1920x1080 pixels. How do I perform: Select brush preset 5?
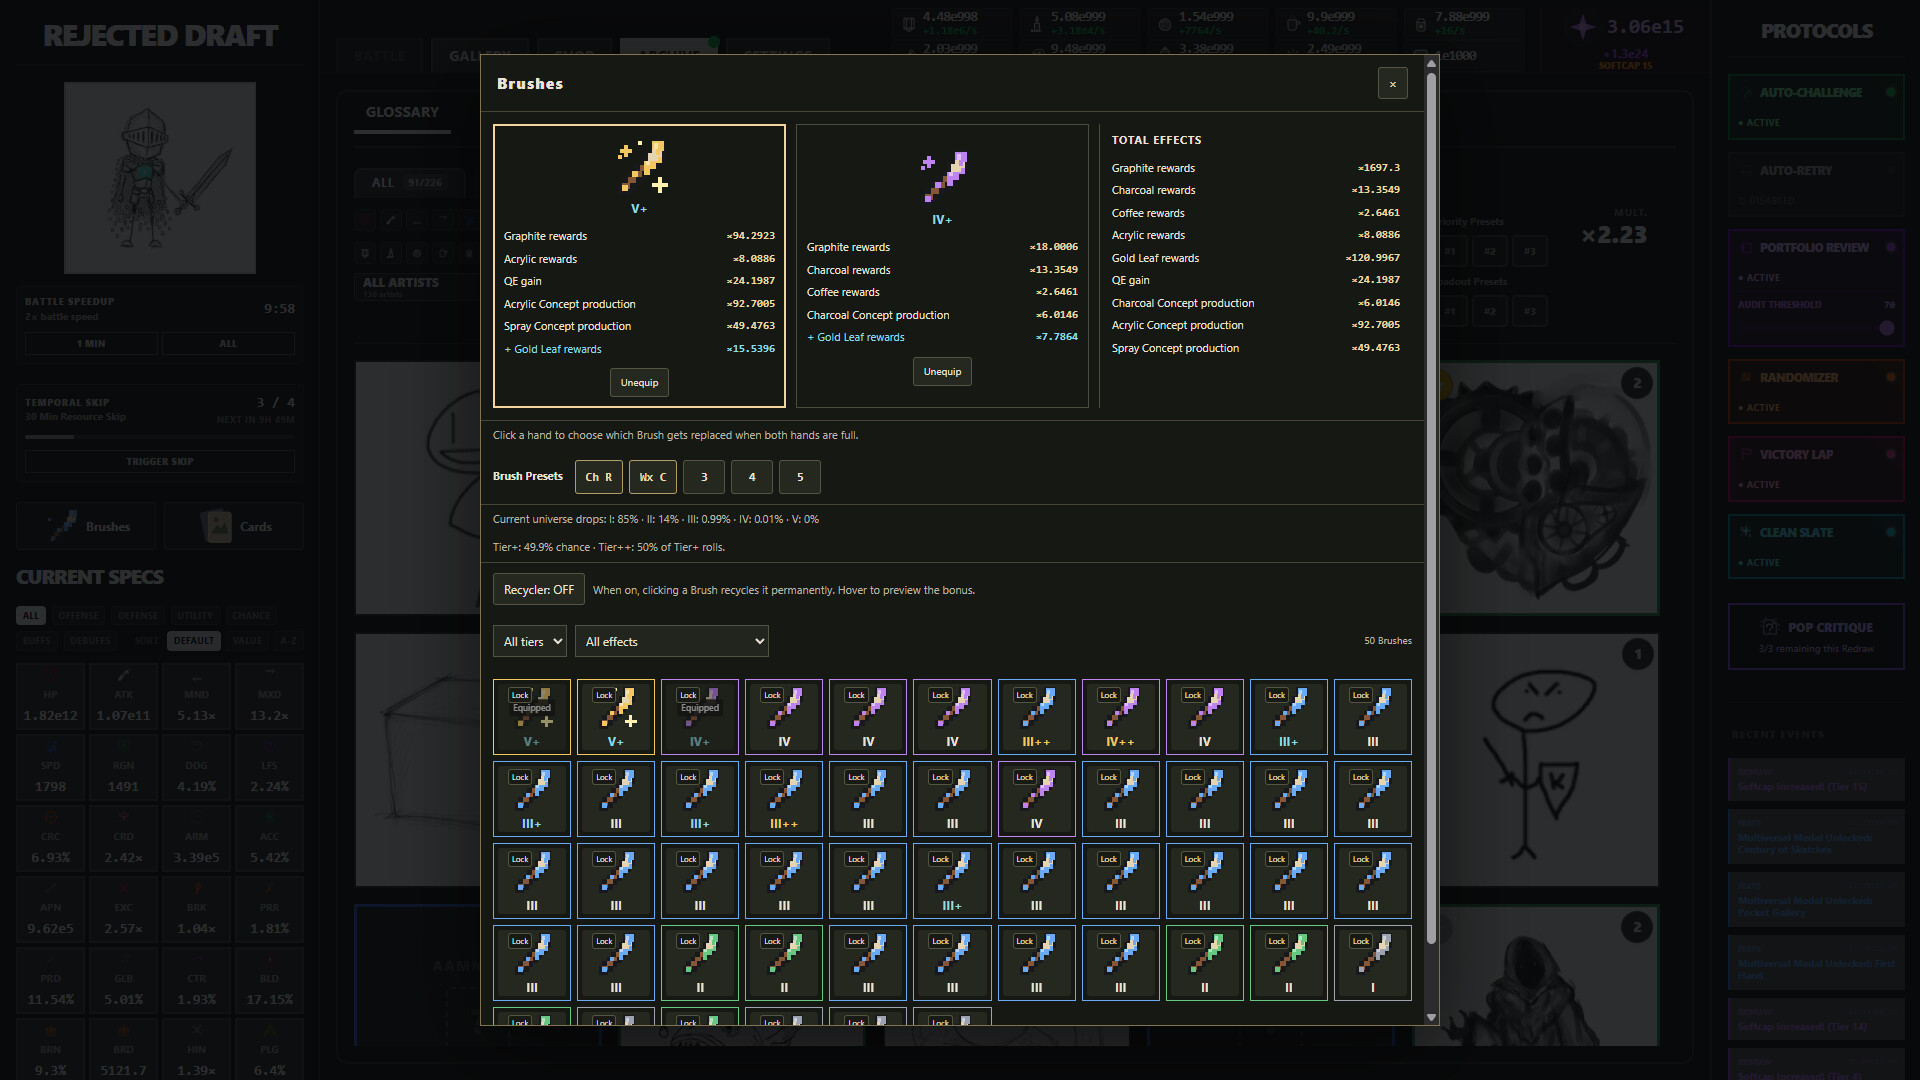(800, 477)
